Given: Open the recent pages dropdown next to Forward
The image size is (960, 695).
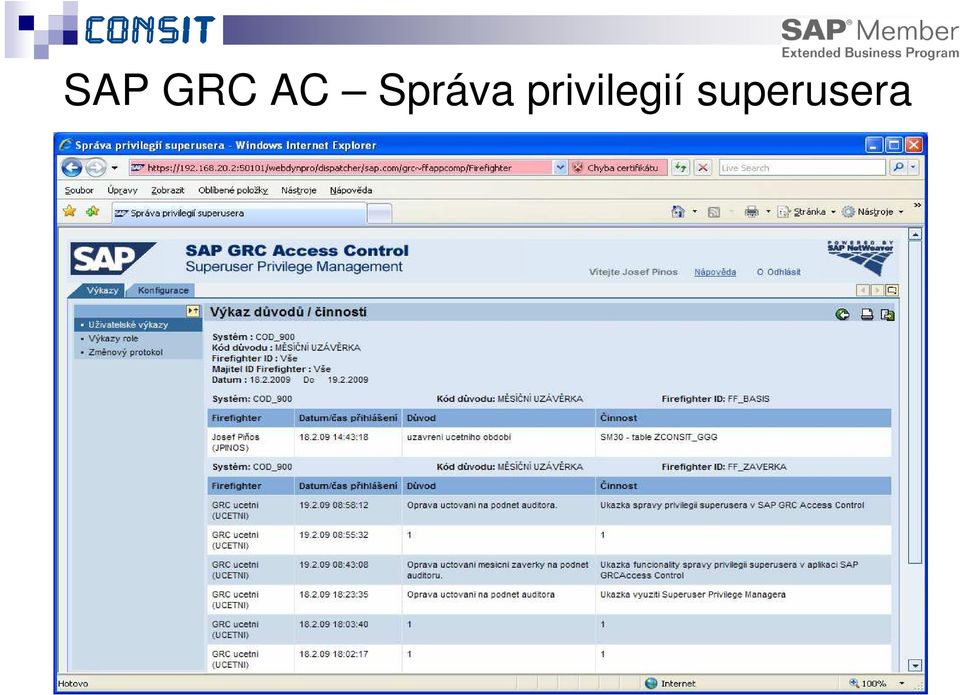Looking at the screenshot, I should pyautogui.click(x=114, y=168).
